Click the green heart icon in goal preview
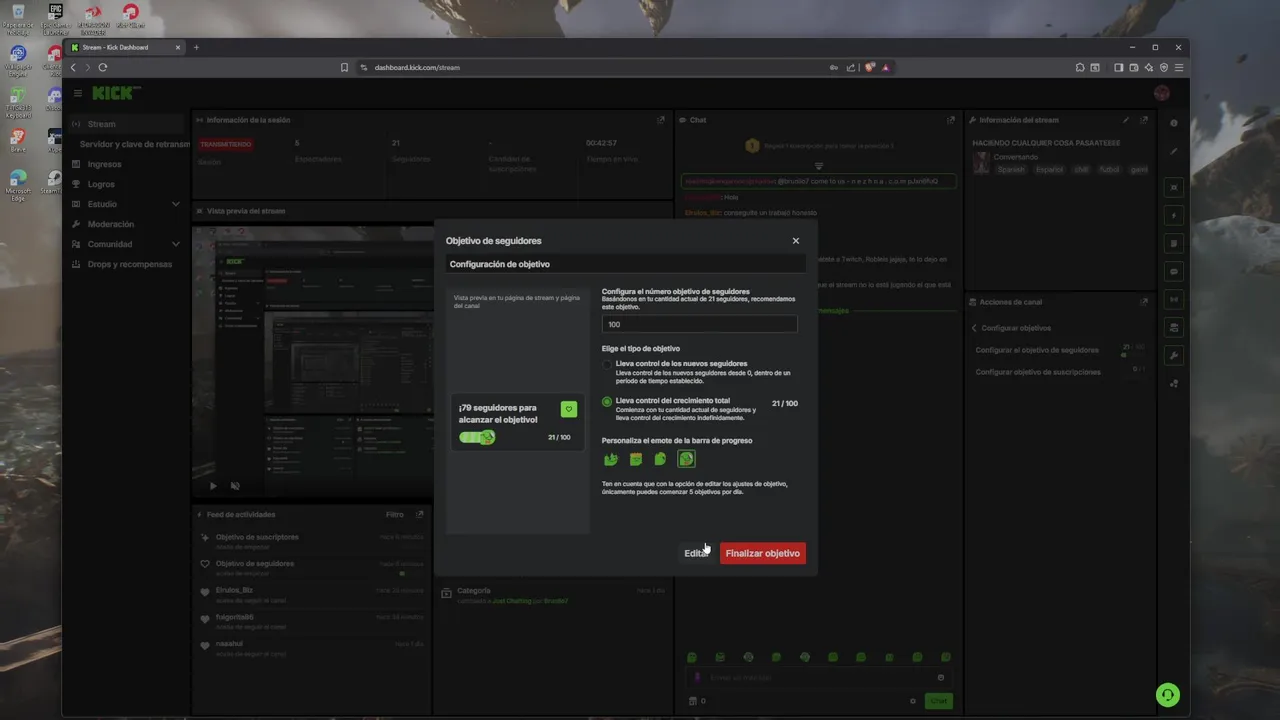 [x=569, y=409]
